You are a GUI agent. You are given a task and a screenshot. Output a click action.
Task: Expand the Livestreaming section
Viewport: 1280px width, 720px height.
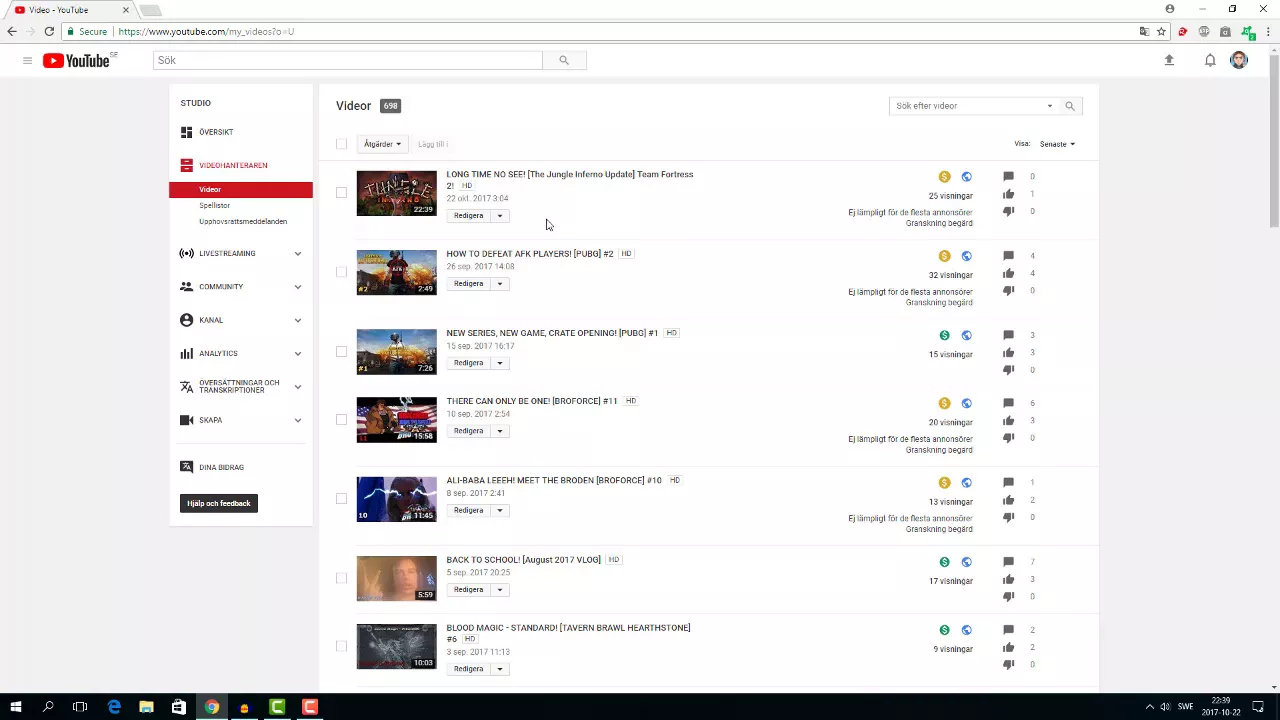click(x=297, y=254)
